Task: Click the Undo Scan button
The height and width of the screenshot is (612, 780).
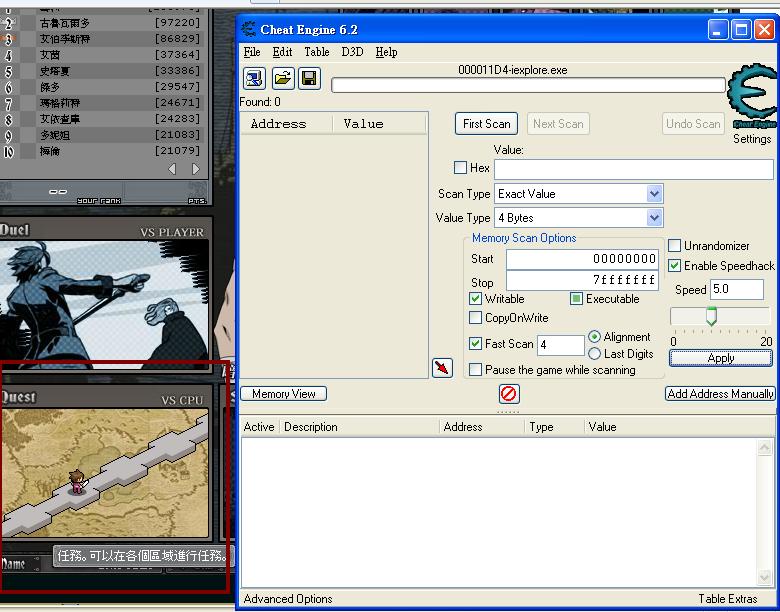Action: (693, 124)
